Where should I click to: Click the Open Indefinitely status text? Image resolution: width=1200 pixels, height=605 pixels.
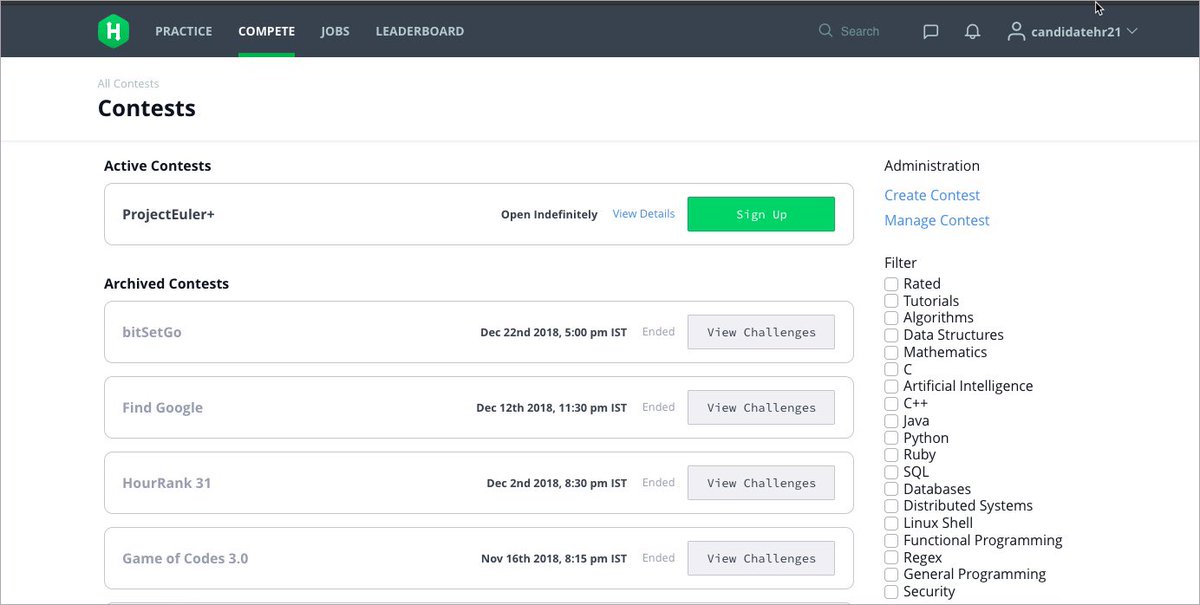[x=549, y=214]
